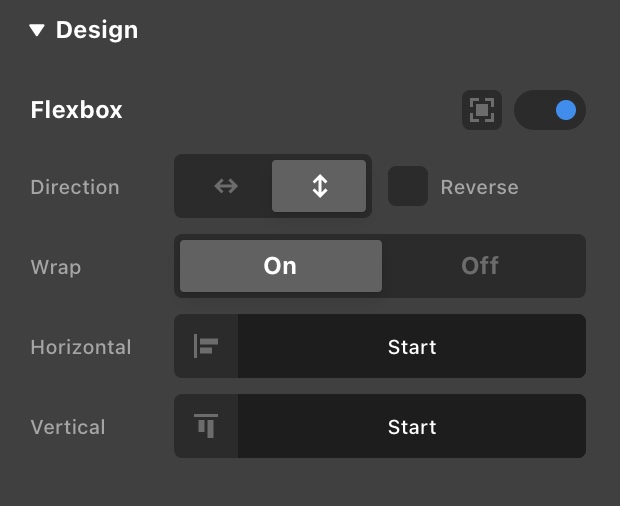Enable the Reverse checkbox
The width and height of the screenshot is (620, 506).
coord(408,187)
